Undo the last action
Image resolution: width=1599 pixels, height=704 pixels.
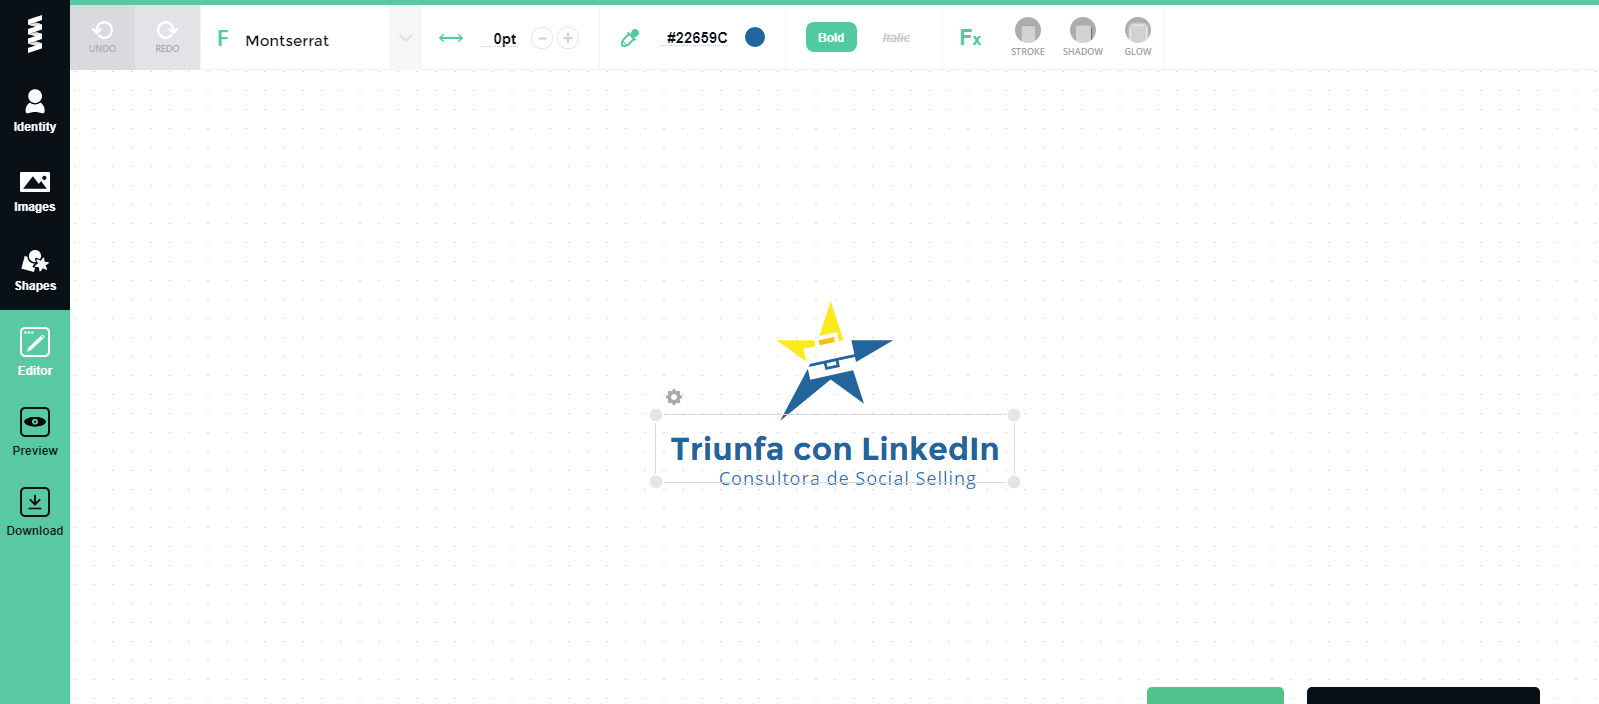pos(102,37)
